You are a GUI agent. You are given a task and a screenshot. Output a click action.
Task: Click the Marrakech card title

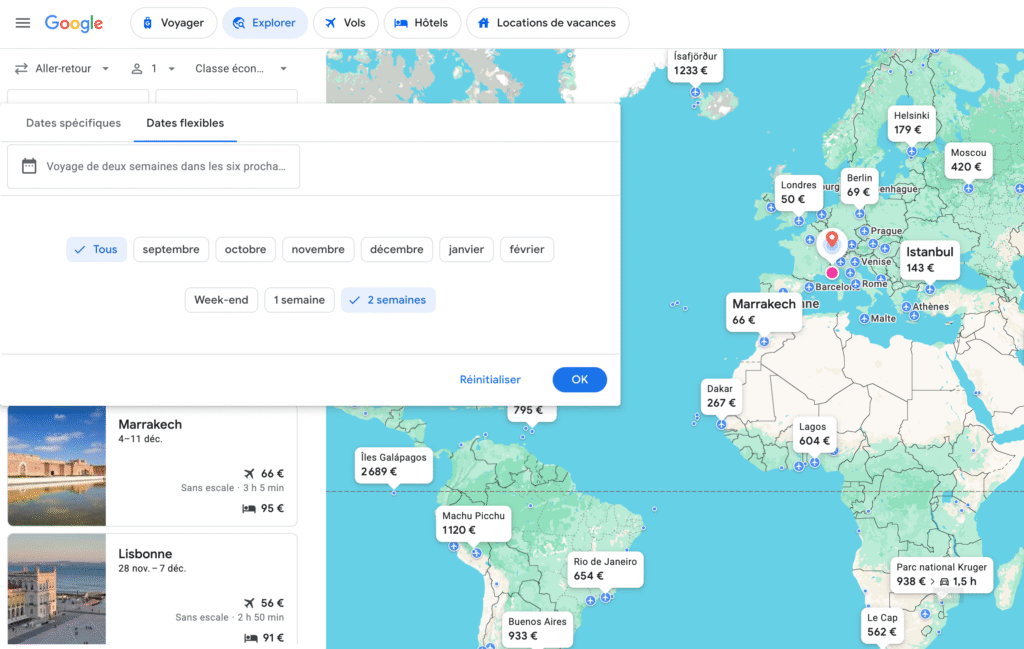[150, 424]
